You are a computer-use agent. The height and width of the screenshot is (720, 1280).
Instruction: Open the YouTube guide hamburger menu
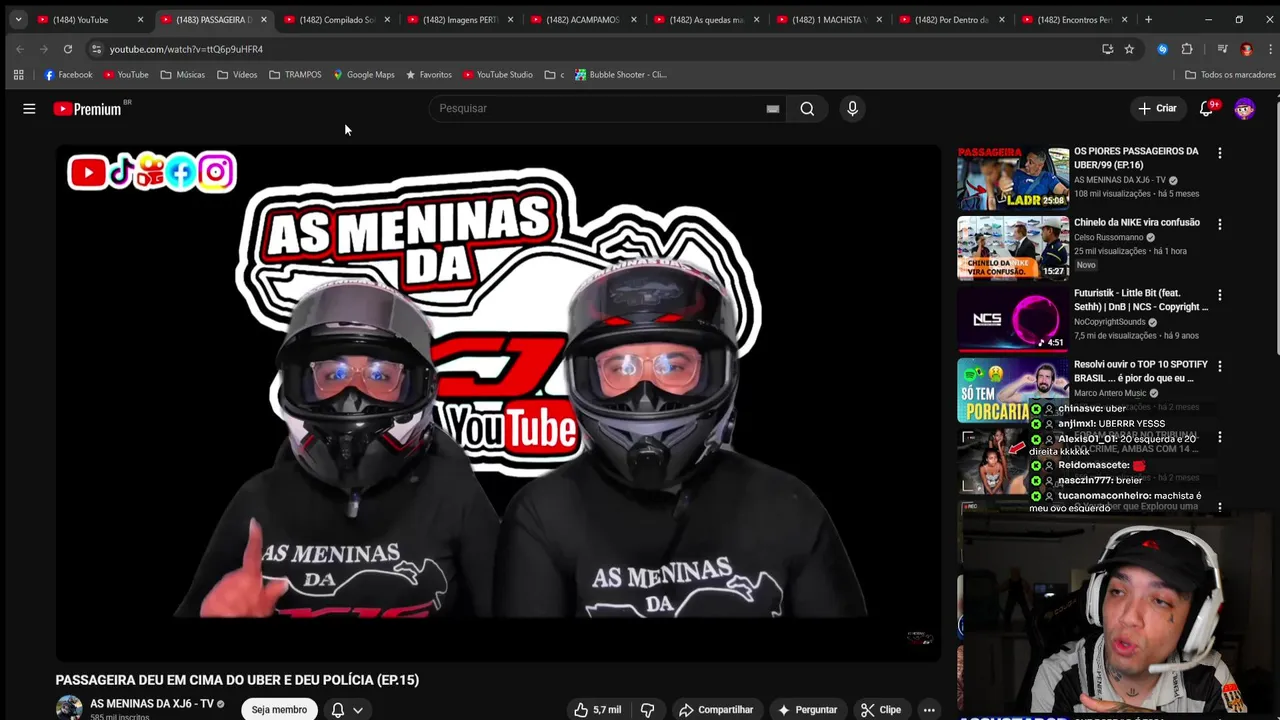point(29,108)
